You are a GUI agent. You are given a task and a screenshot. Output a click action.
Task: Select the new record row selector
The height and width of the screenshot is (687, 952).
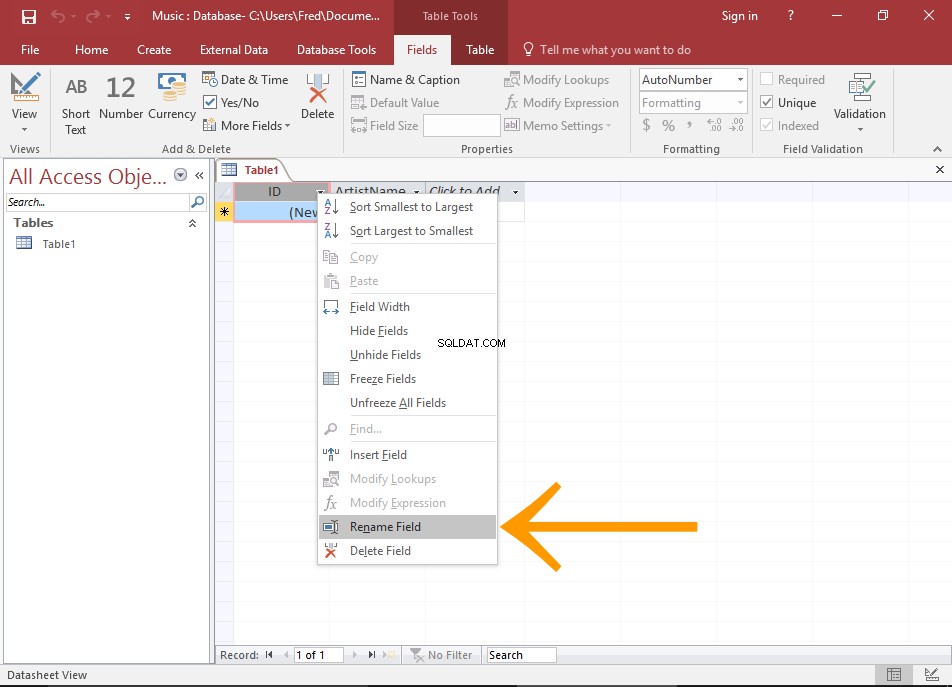click(x=225, y=211)
